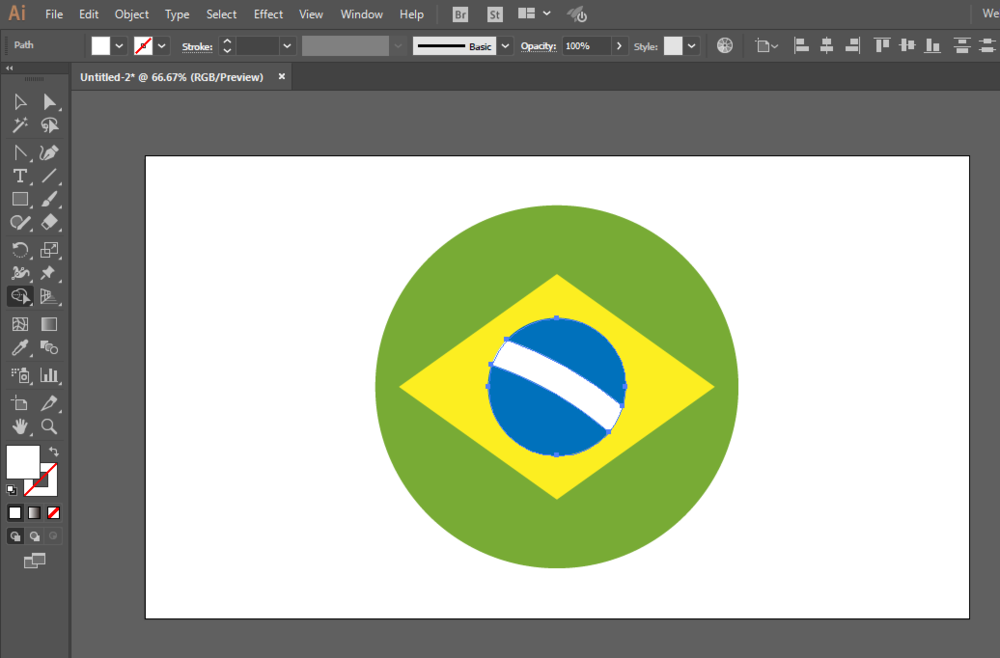Open Recolor Artwork color wheel
Viewport: 1000px width, 658px height.
724,46
